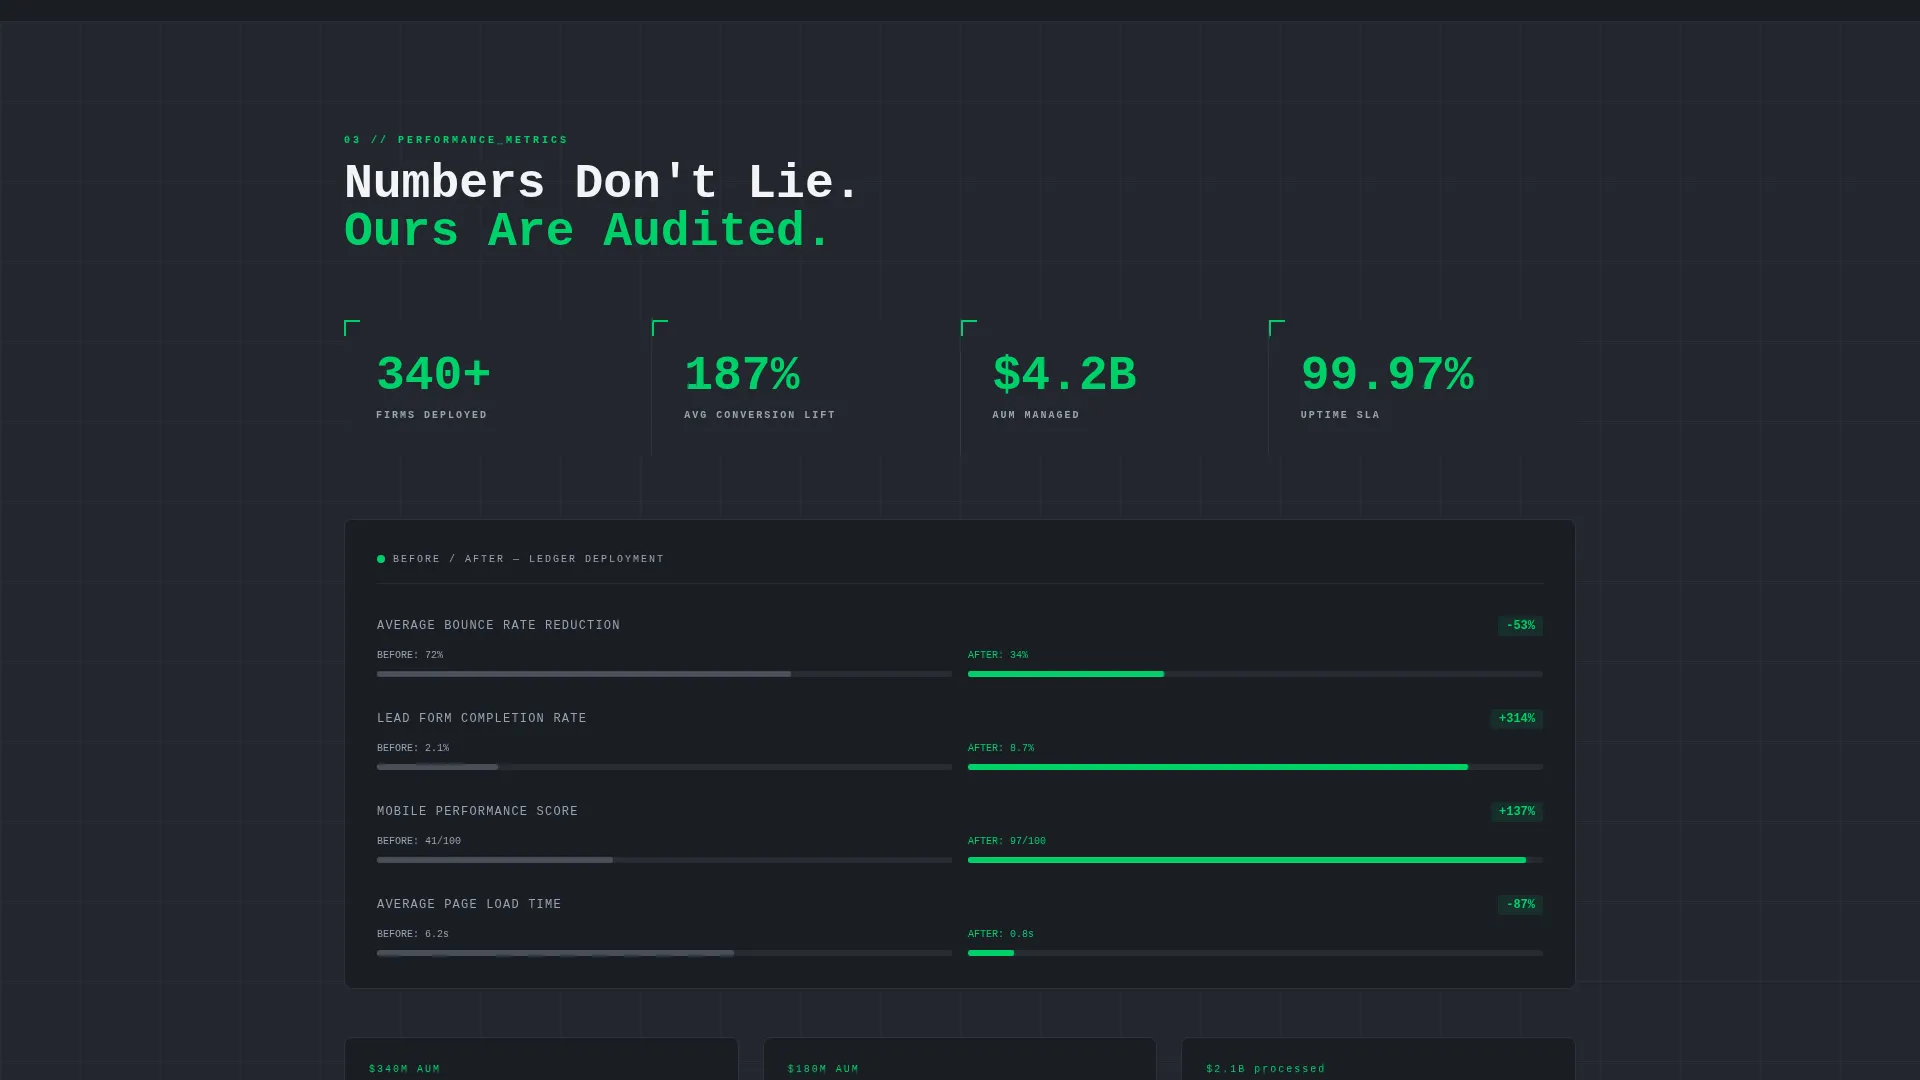Click the BEFORE: 72% label
This screenshot has height=1080, width=1920.
click(x=410, y=656)
